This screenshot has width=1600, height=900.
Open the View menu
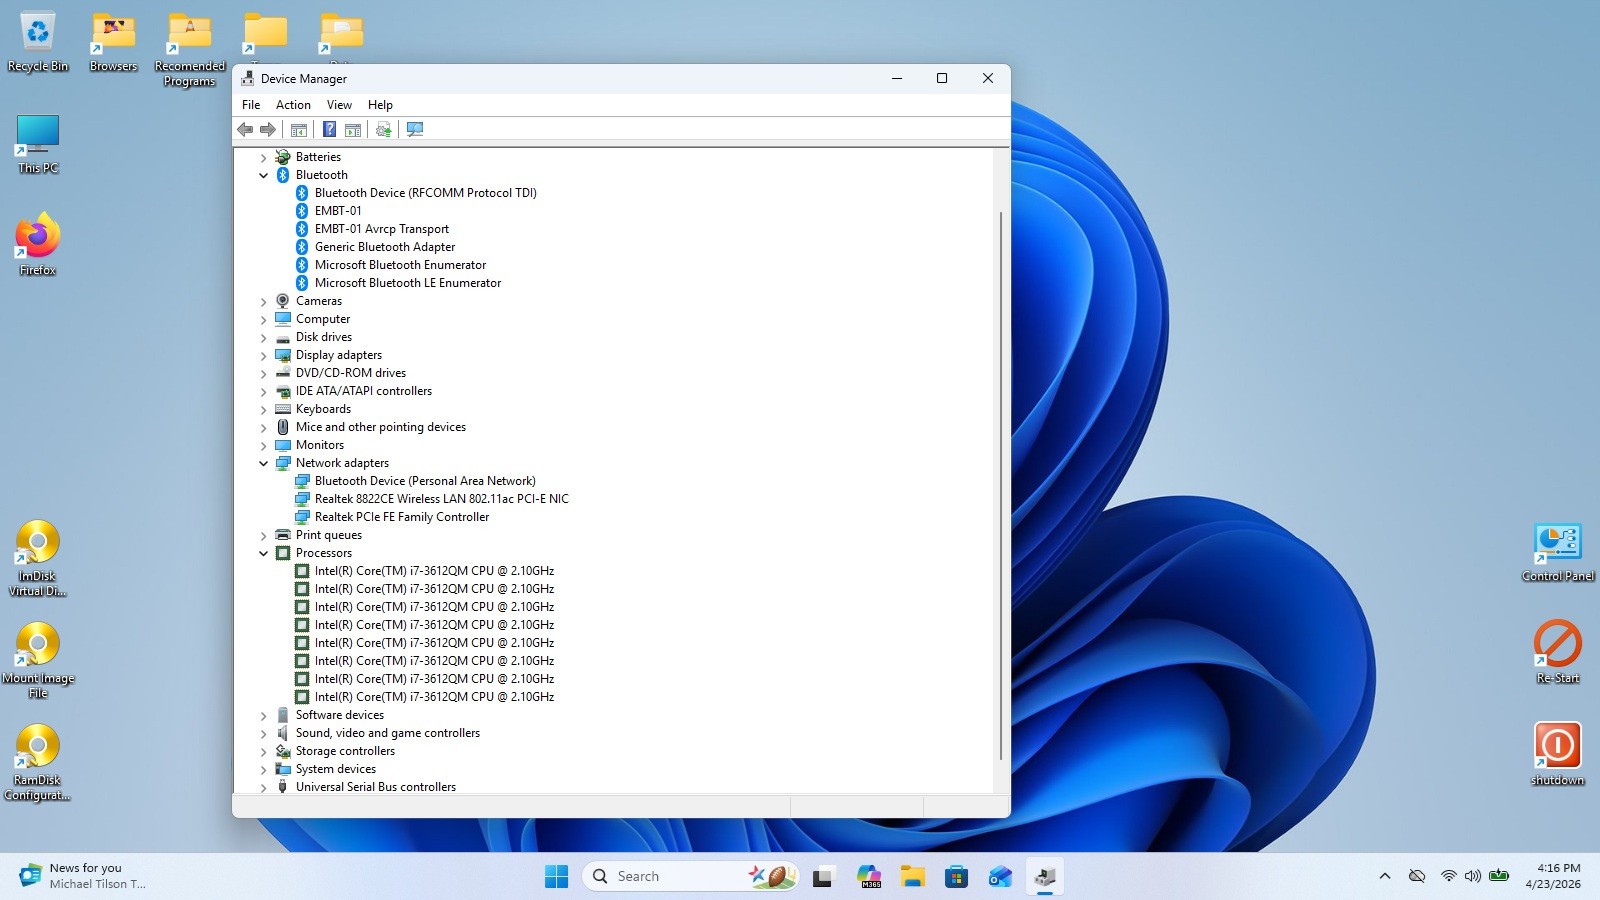click(339, 105)
